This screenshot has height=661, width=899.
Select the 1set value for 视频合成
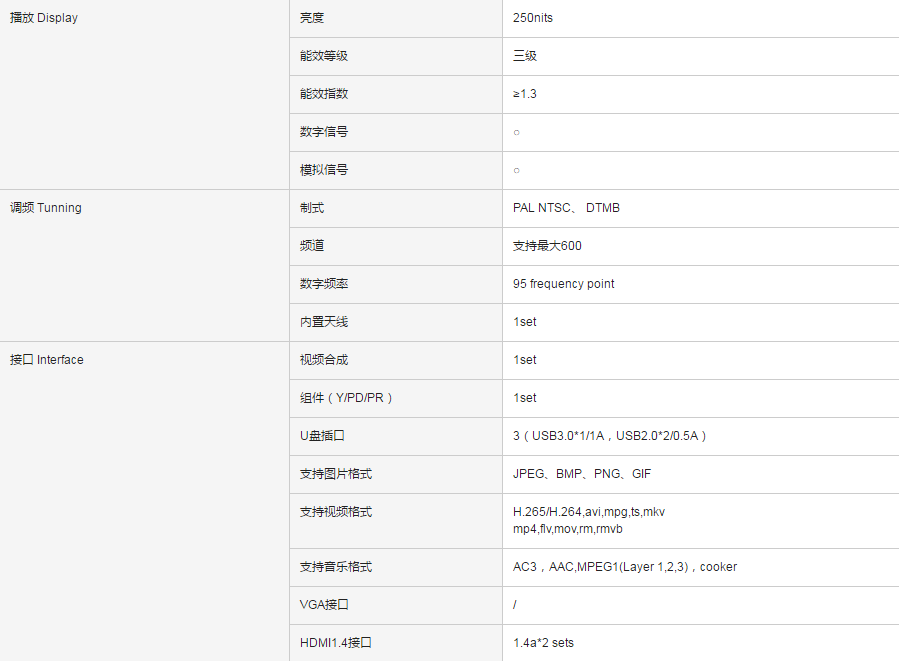tap(525, 360)
